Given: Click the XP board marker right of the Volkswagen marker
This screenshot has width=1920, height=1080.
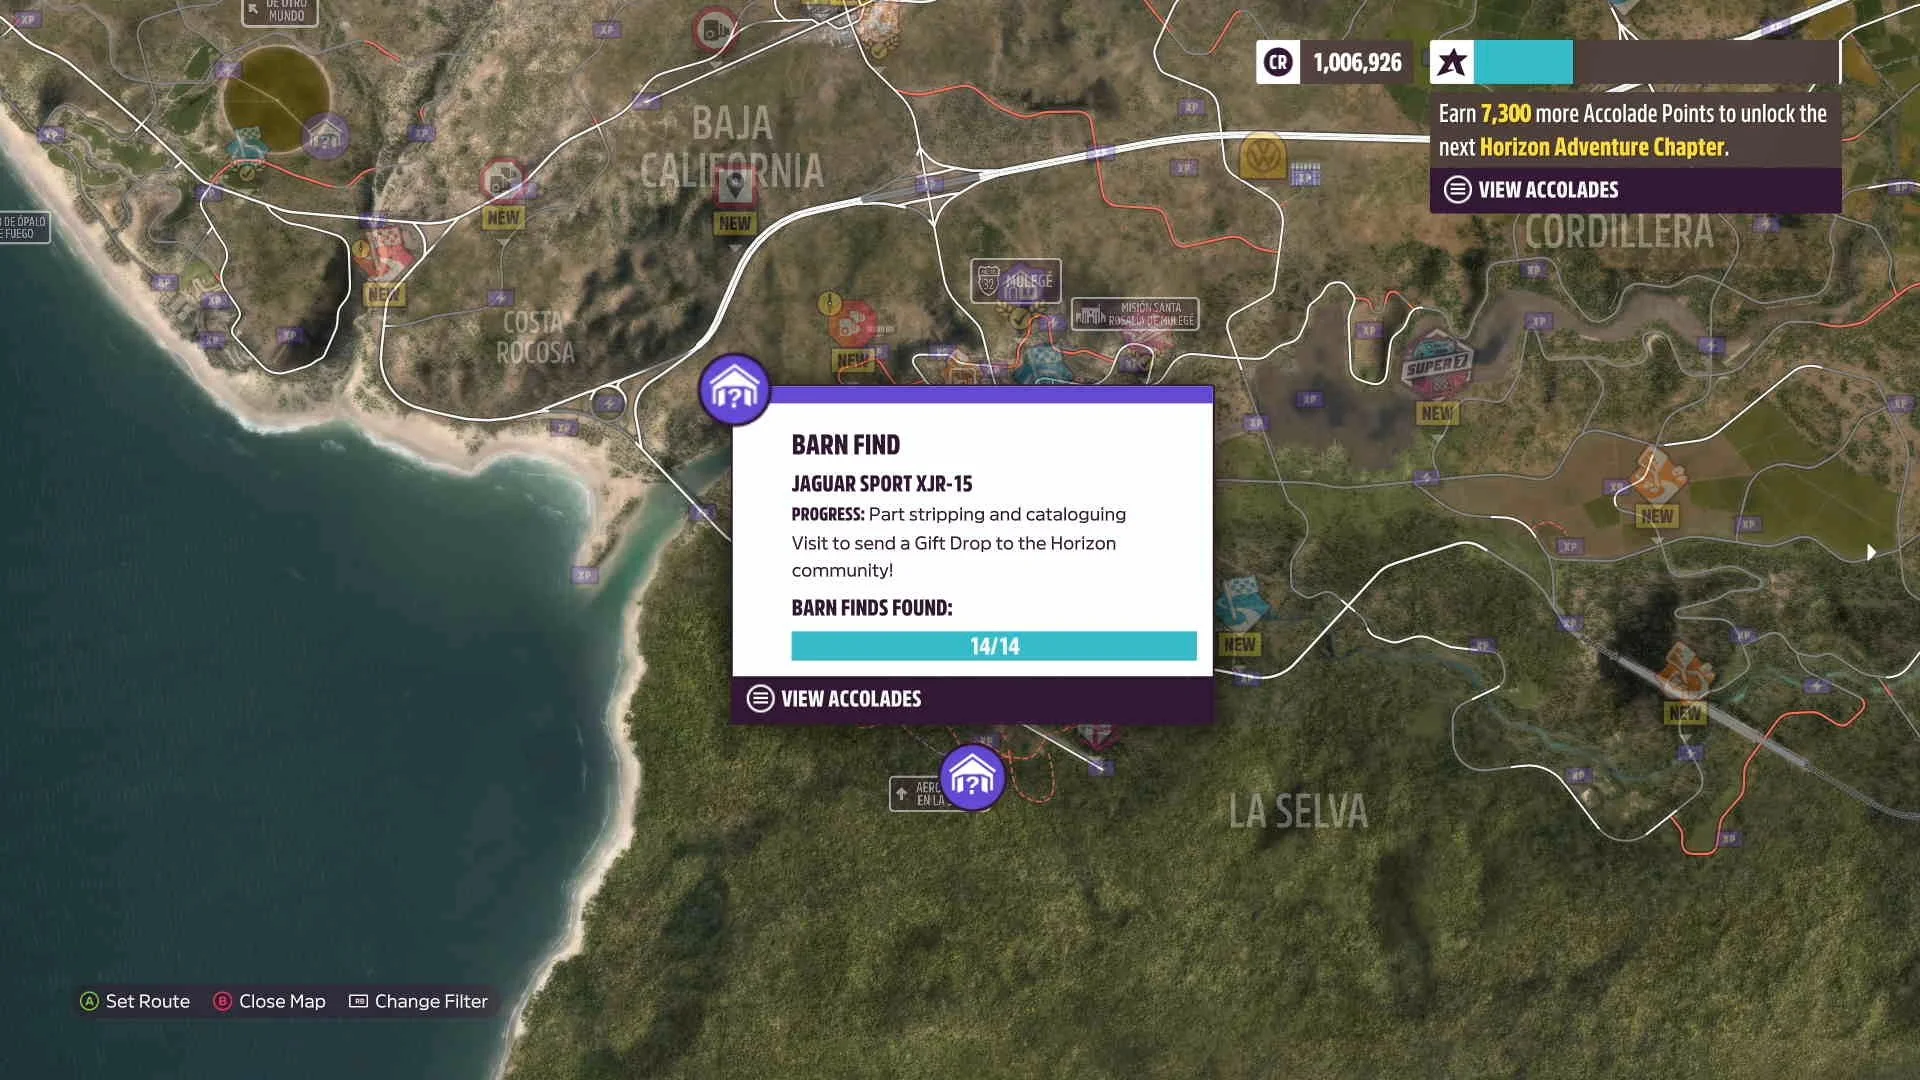Looking at the screenshot, I should click(1305, 174).
